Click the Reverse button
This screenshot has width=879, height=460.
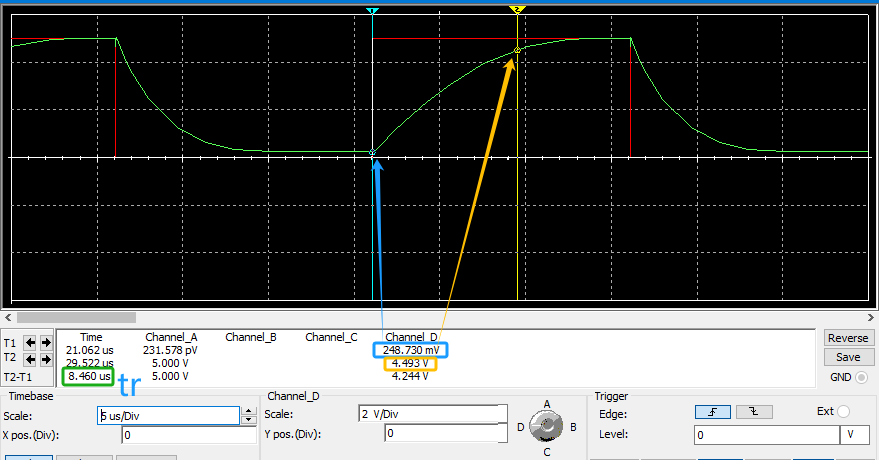[848, 338]
